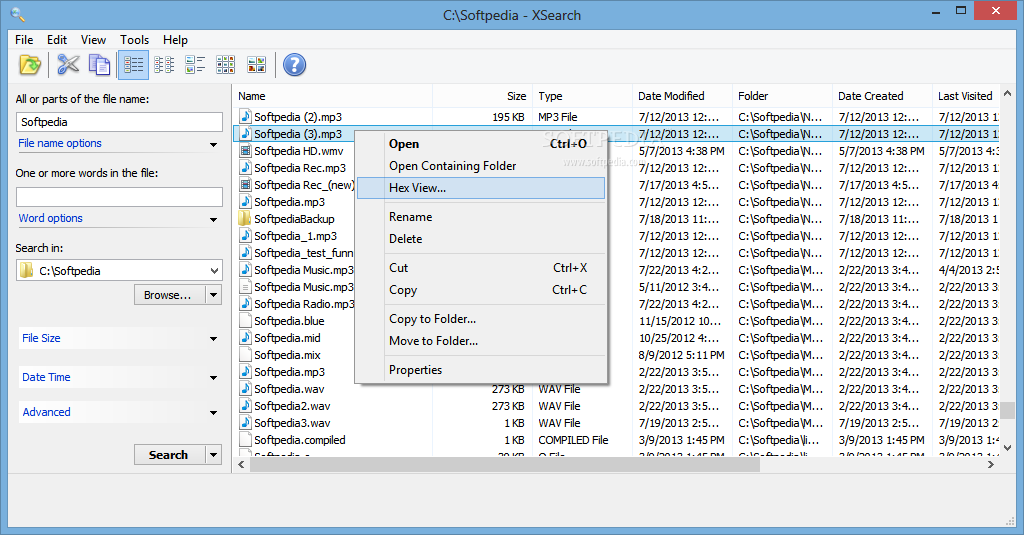Sort by Date Modified column header
Viewport: 1024px width, 535px height.
tap(682, 96)
